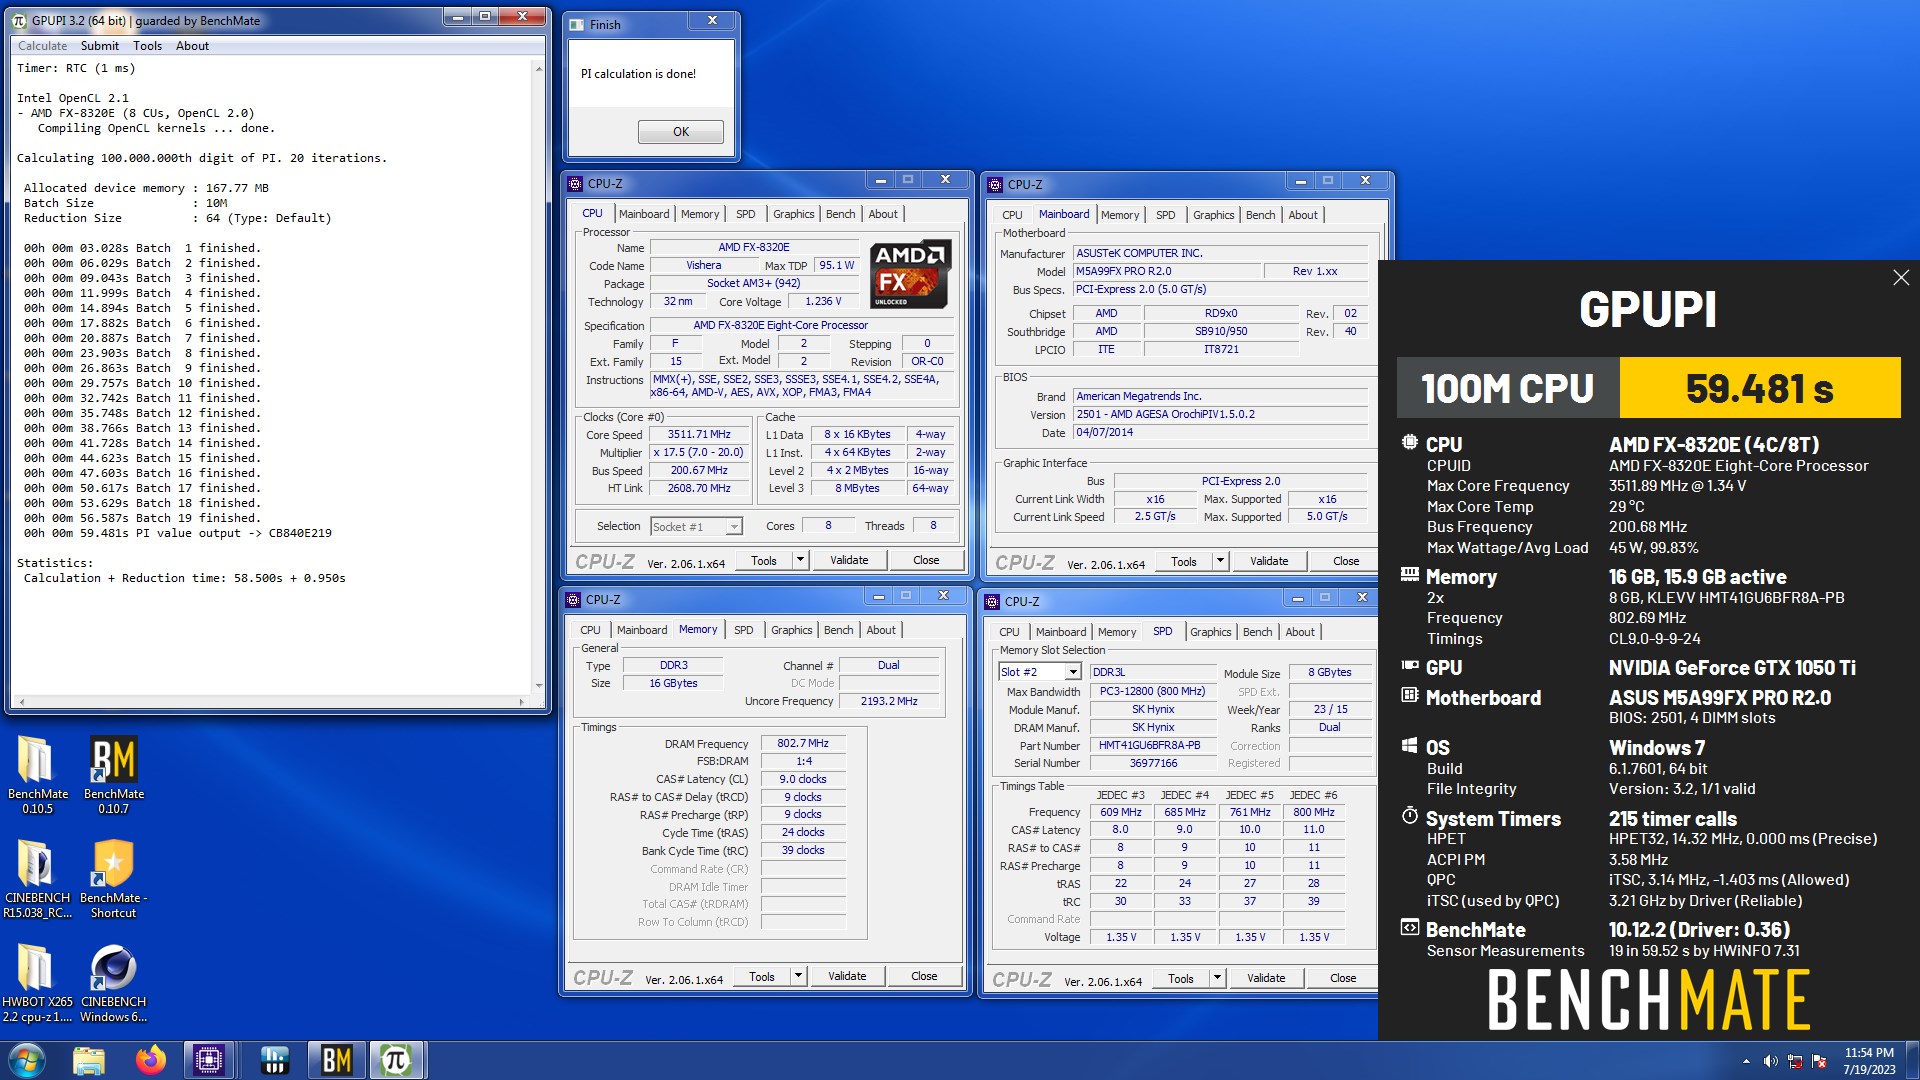Click the CPU icon in BenchMate panel
The width and height of the screenshot is (1920, 1080).
1410,443
